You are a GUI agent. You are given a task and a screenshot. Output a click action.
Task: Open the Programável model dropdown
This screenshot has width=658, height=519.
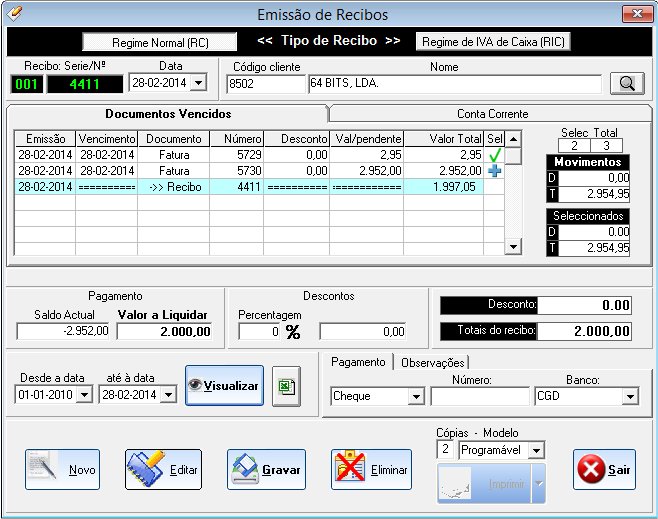(536, 451)
